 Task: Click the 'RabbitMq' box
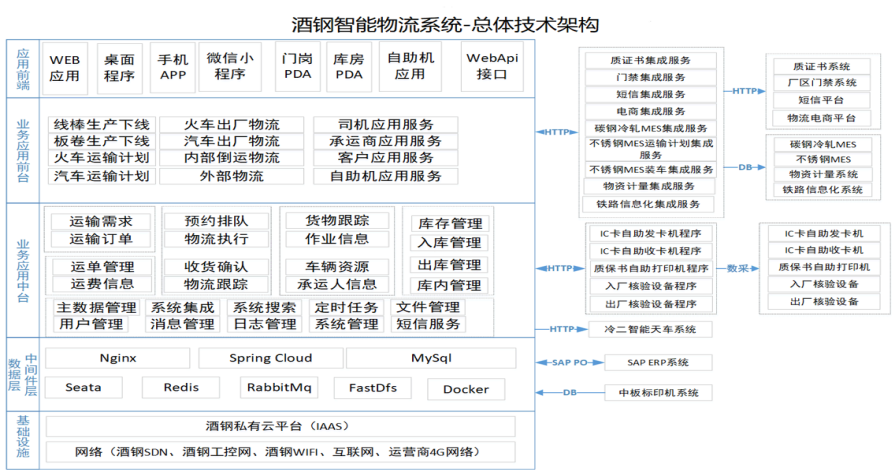279,387
